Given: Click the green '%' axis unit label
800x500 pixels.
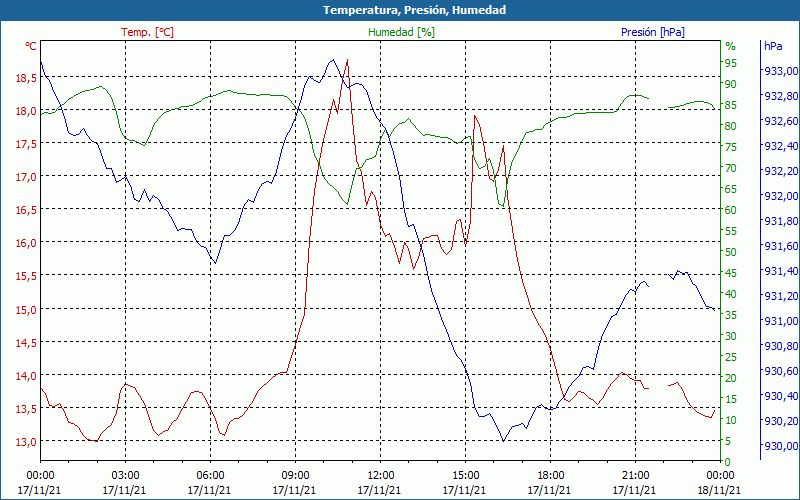Looking at the screenshot, I should point(731,46).
